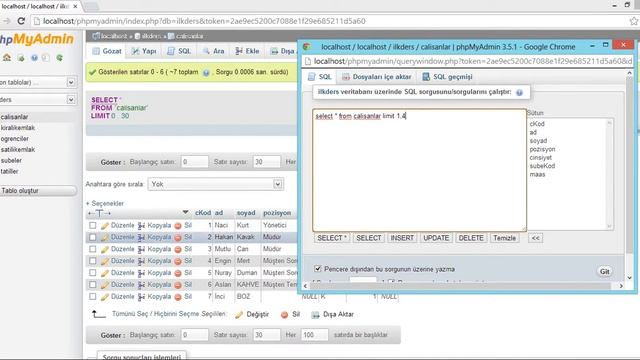This screenshot has height=360, width=640.
Task: Switch to 'SQL geçmişi' tab in query window
Action: 447,77
